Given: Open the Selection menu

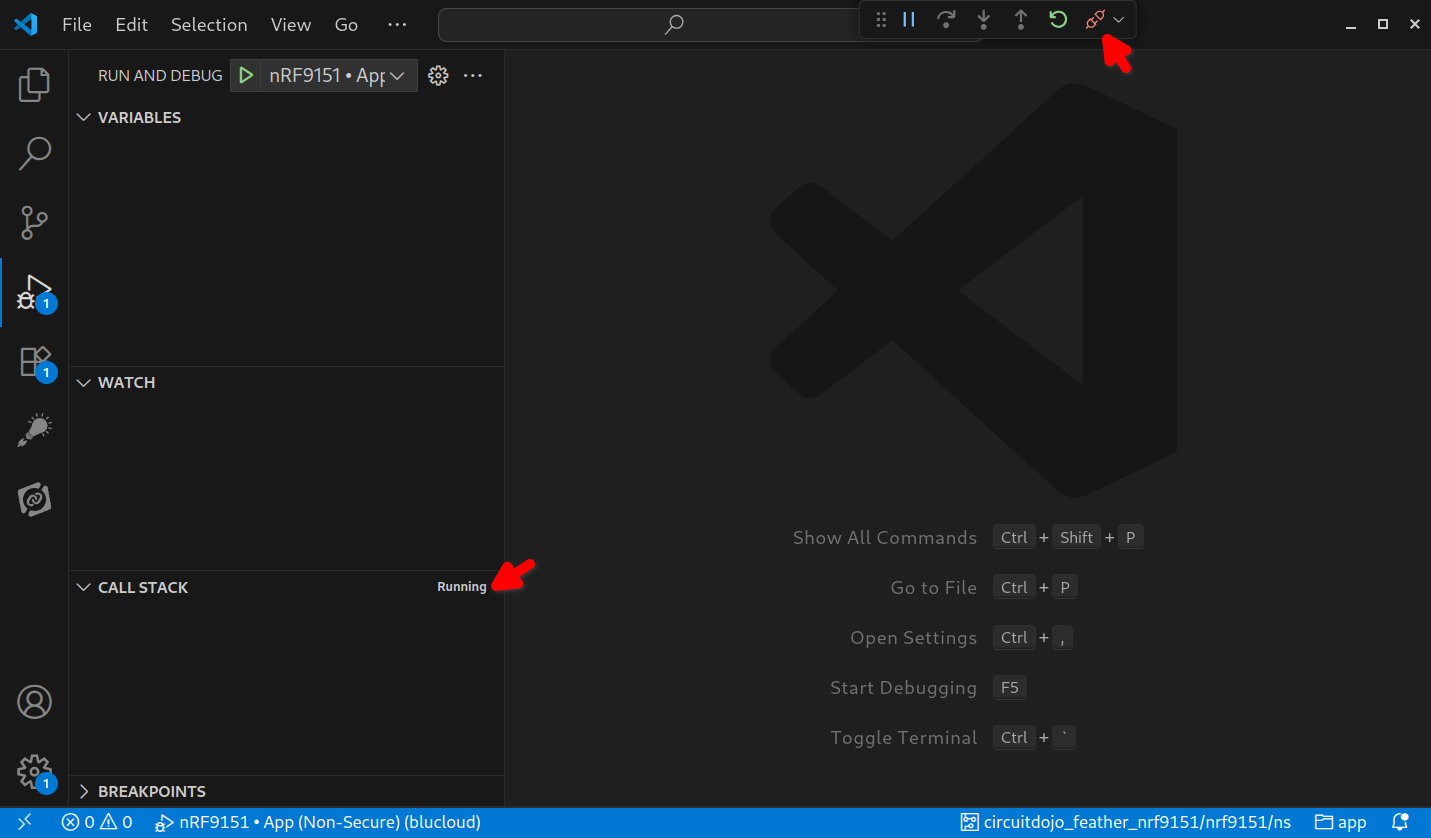Looking at the screenshot, I should tap(209, 24).
